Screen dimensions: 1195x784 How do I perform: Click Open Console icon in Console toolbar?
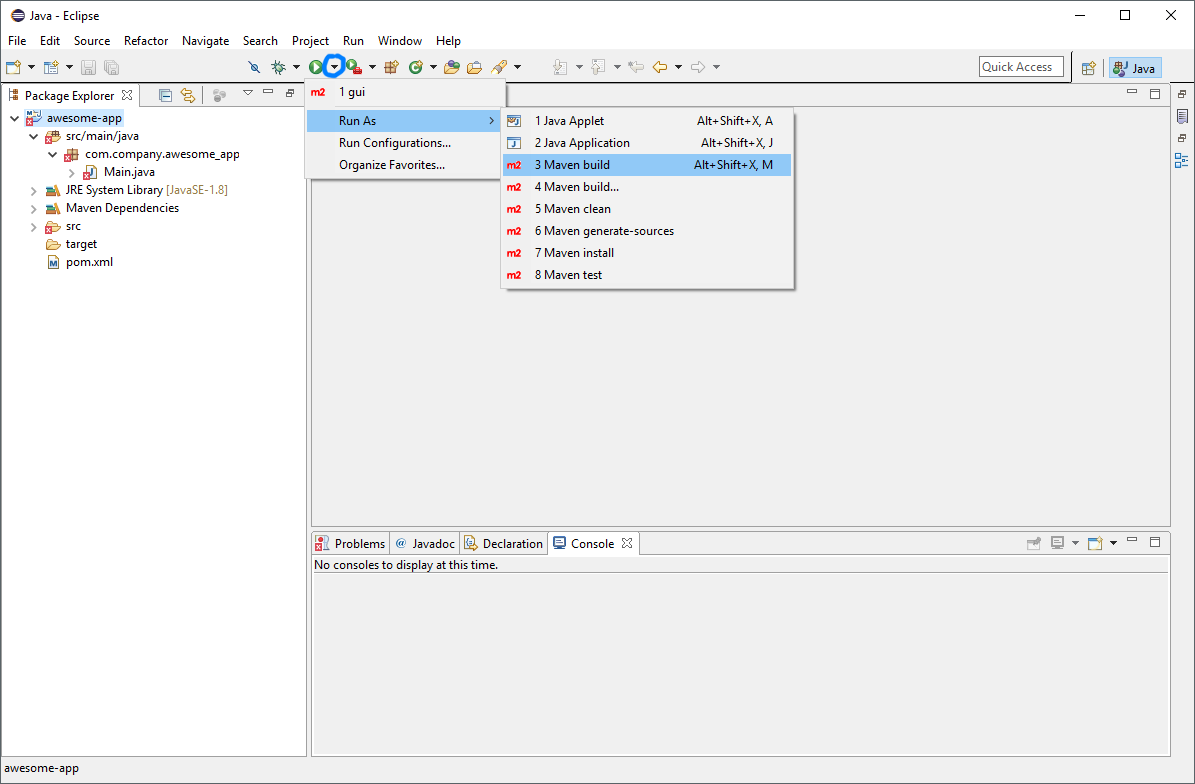[1095, 543]
